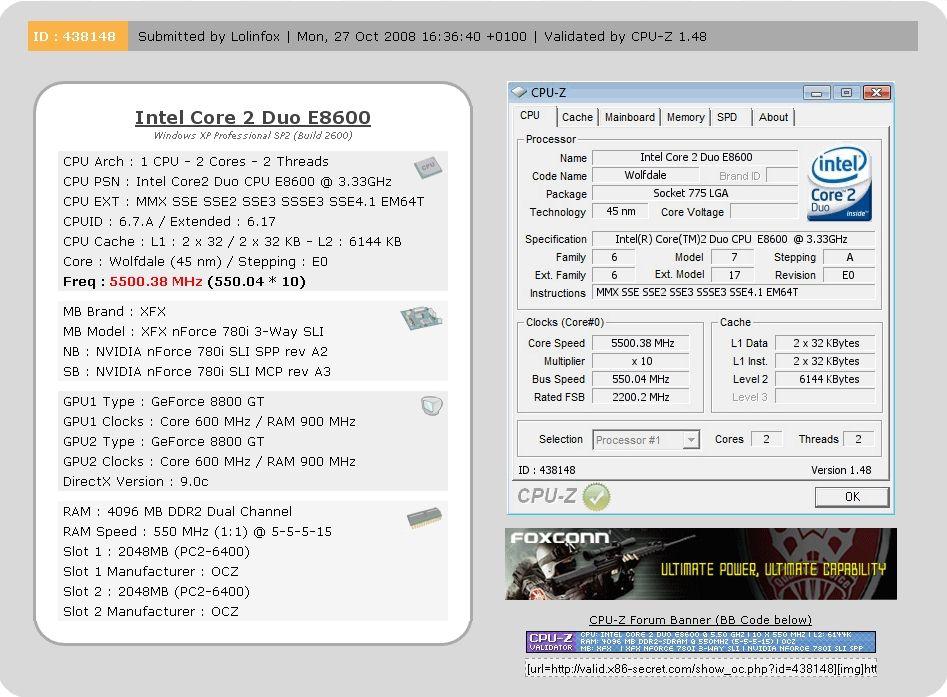Open the About tab
This screenshot has width=947, height=697.
[x=773, y=117]
